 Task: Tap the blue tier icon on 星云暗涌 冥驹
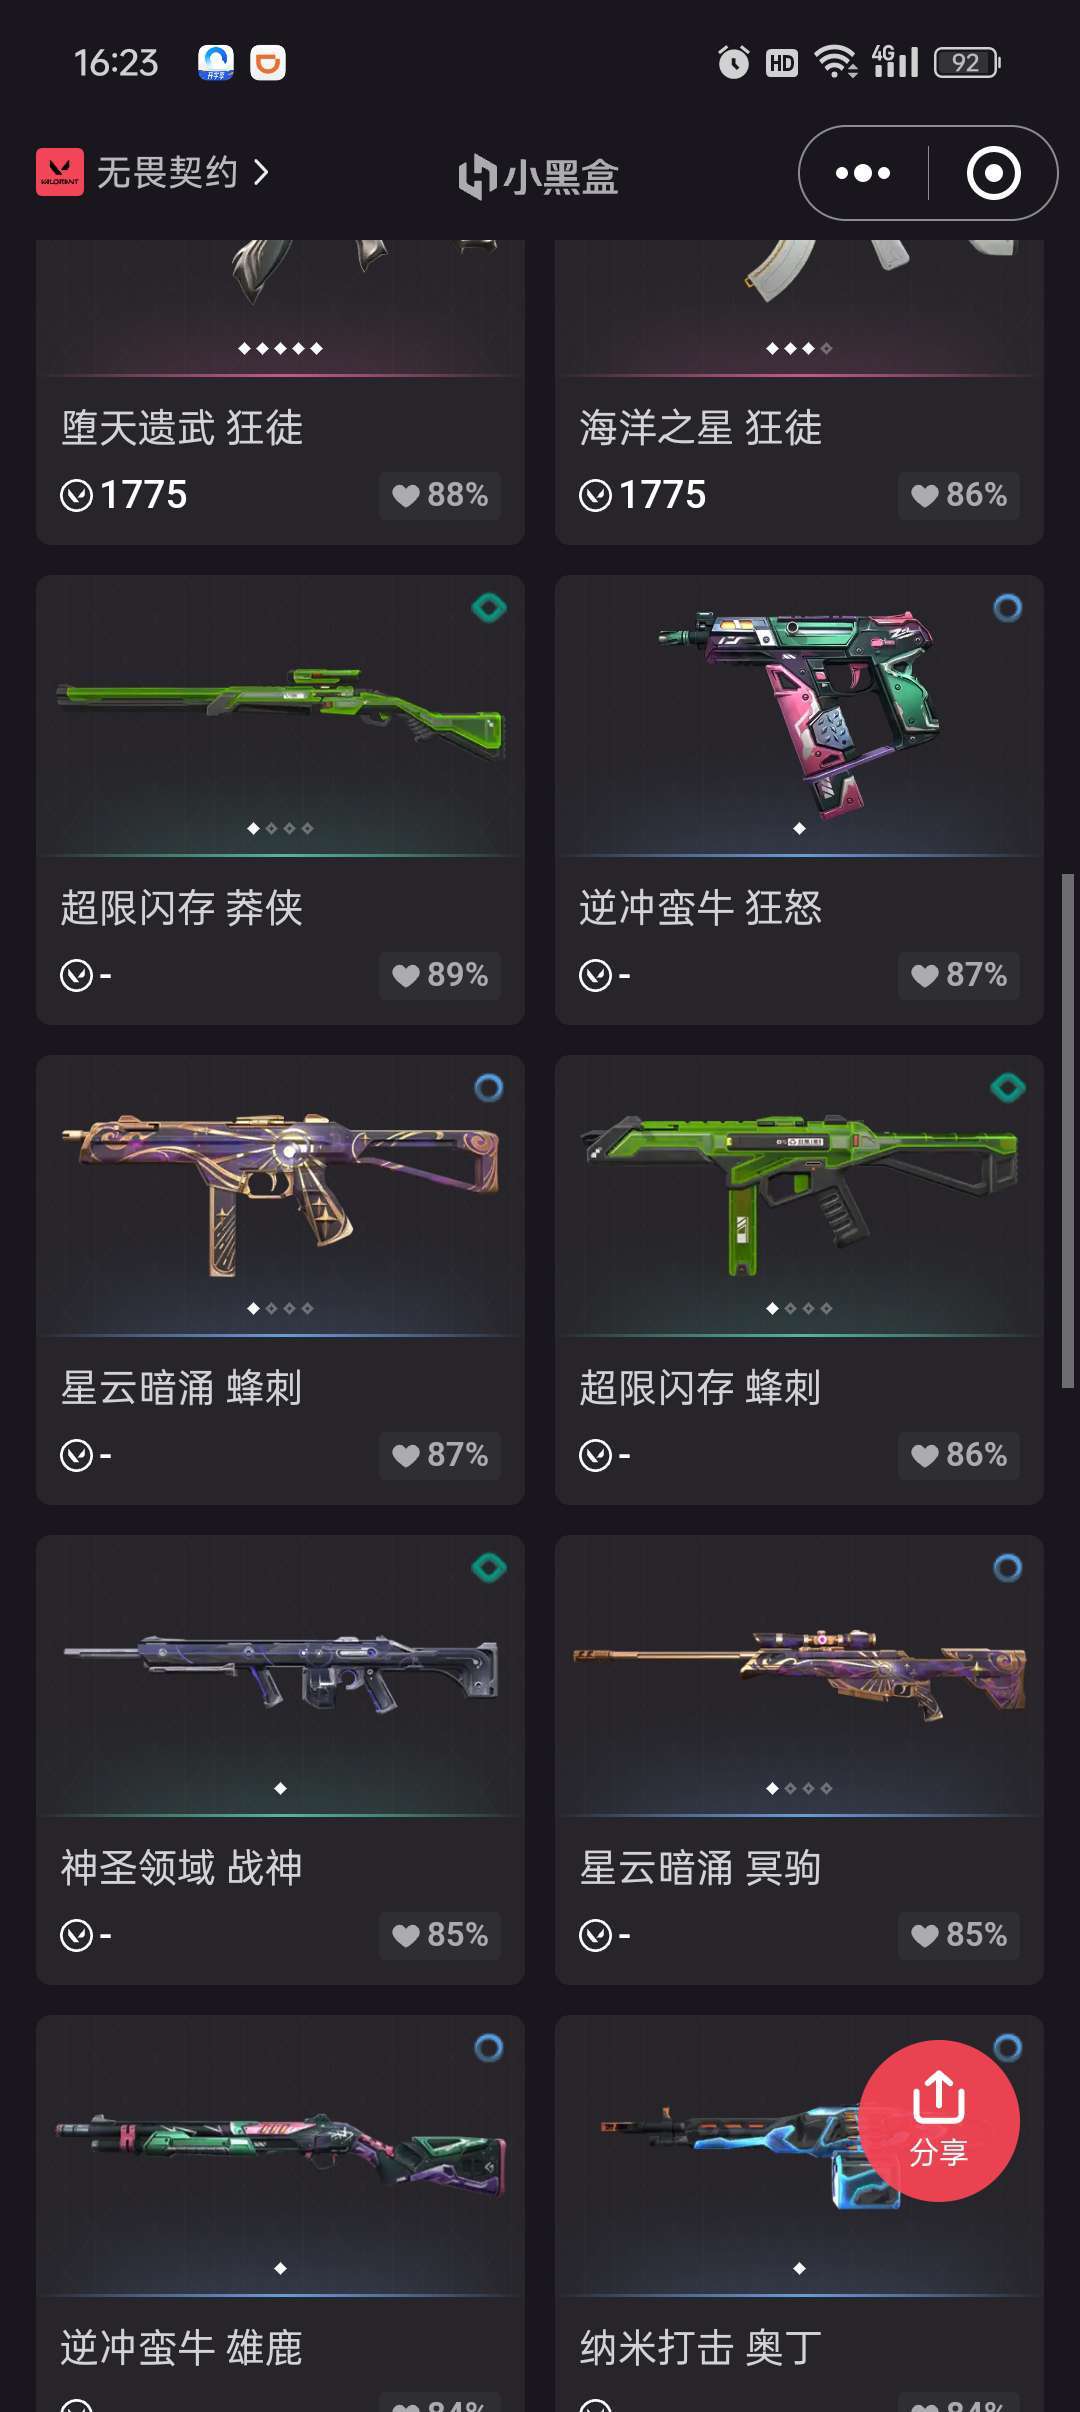(1008, 1568)
